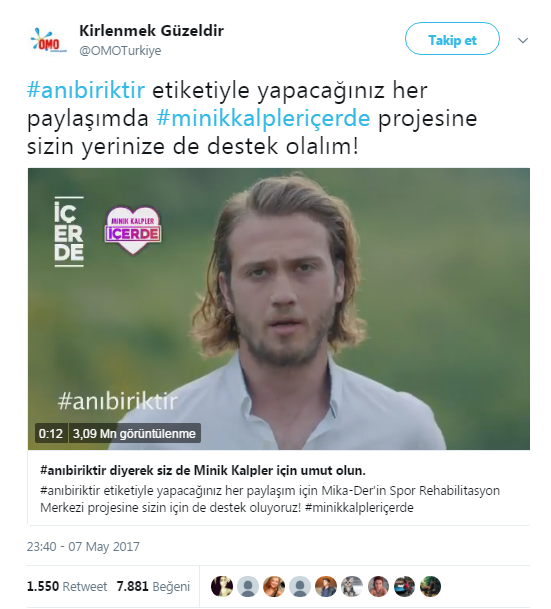Open the #anıbiriktir hashtag in tweet text

86,90
